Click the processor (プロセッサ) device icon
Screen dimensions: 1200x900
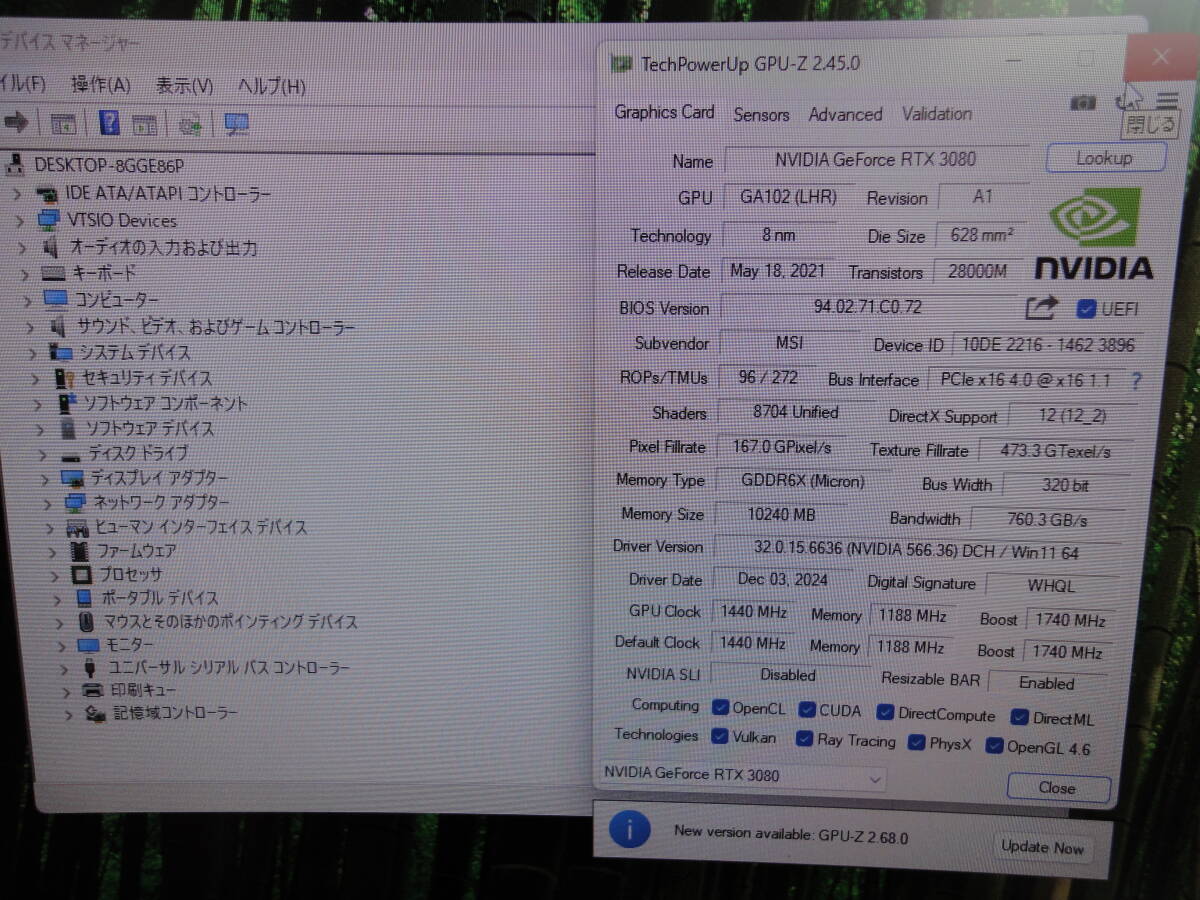(81, 575)
